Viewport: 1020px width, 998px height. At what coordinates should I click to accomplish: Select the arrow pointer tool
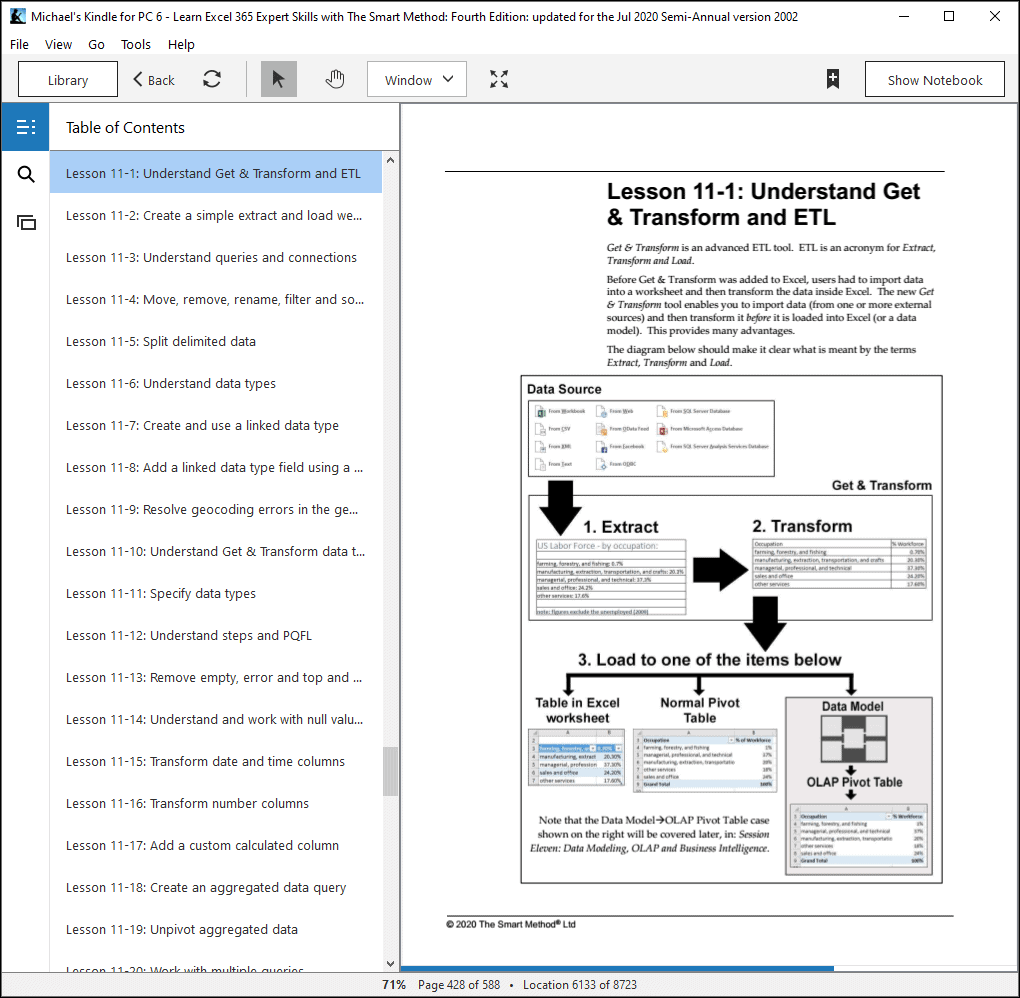pos(278,79)
